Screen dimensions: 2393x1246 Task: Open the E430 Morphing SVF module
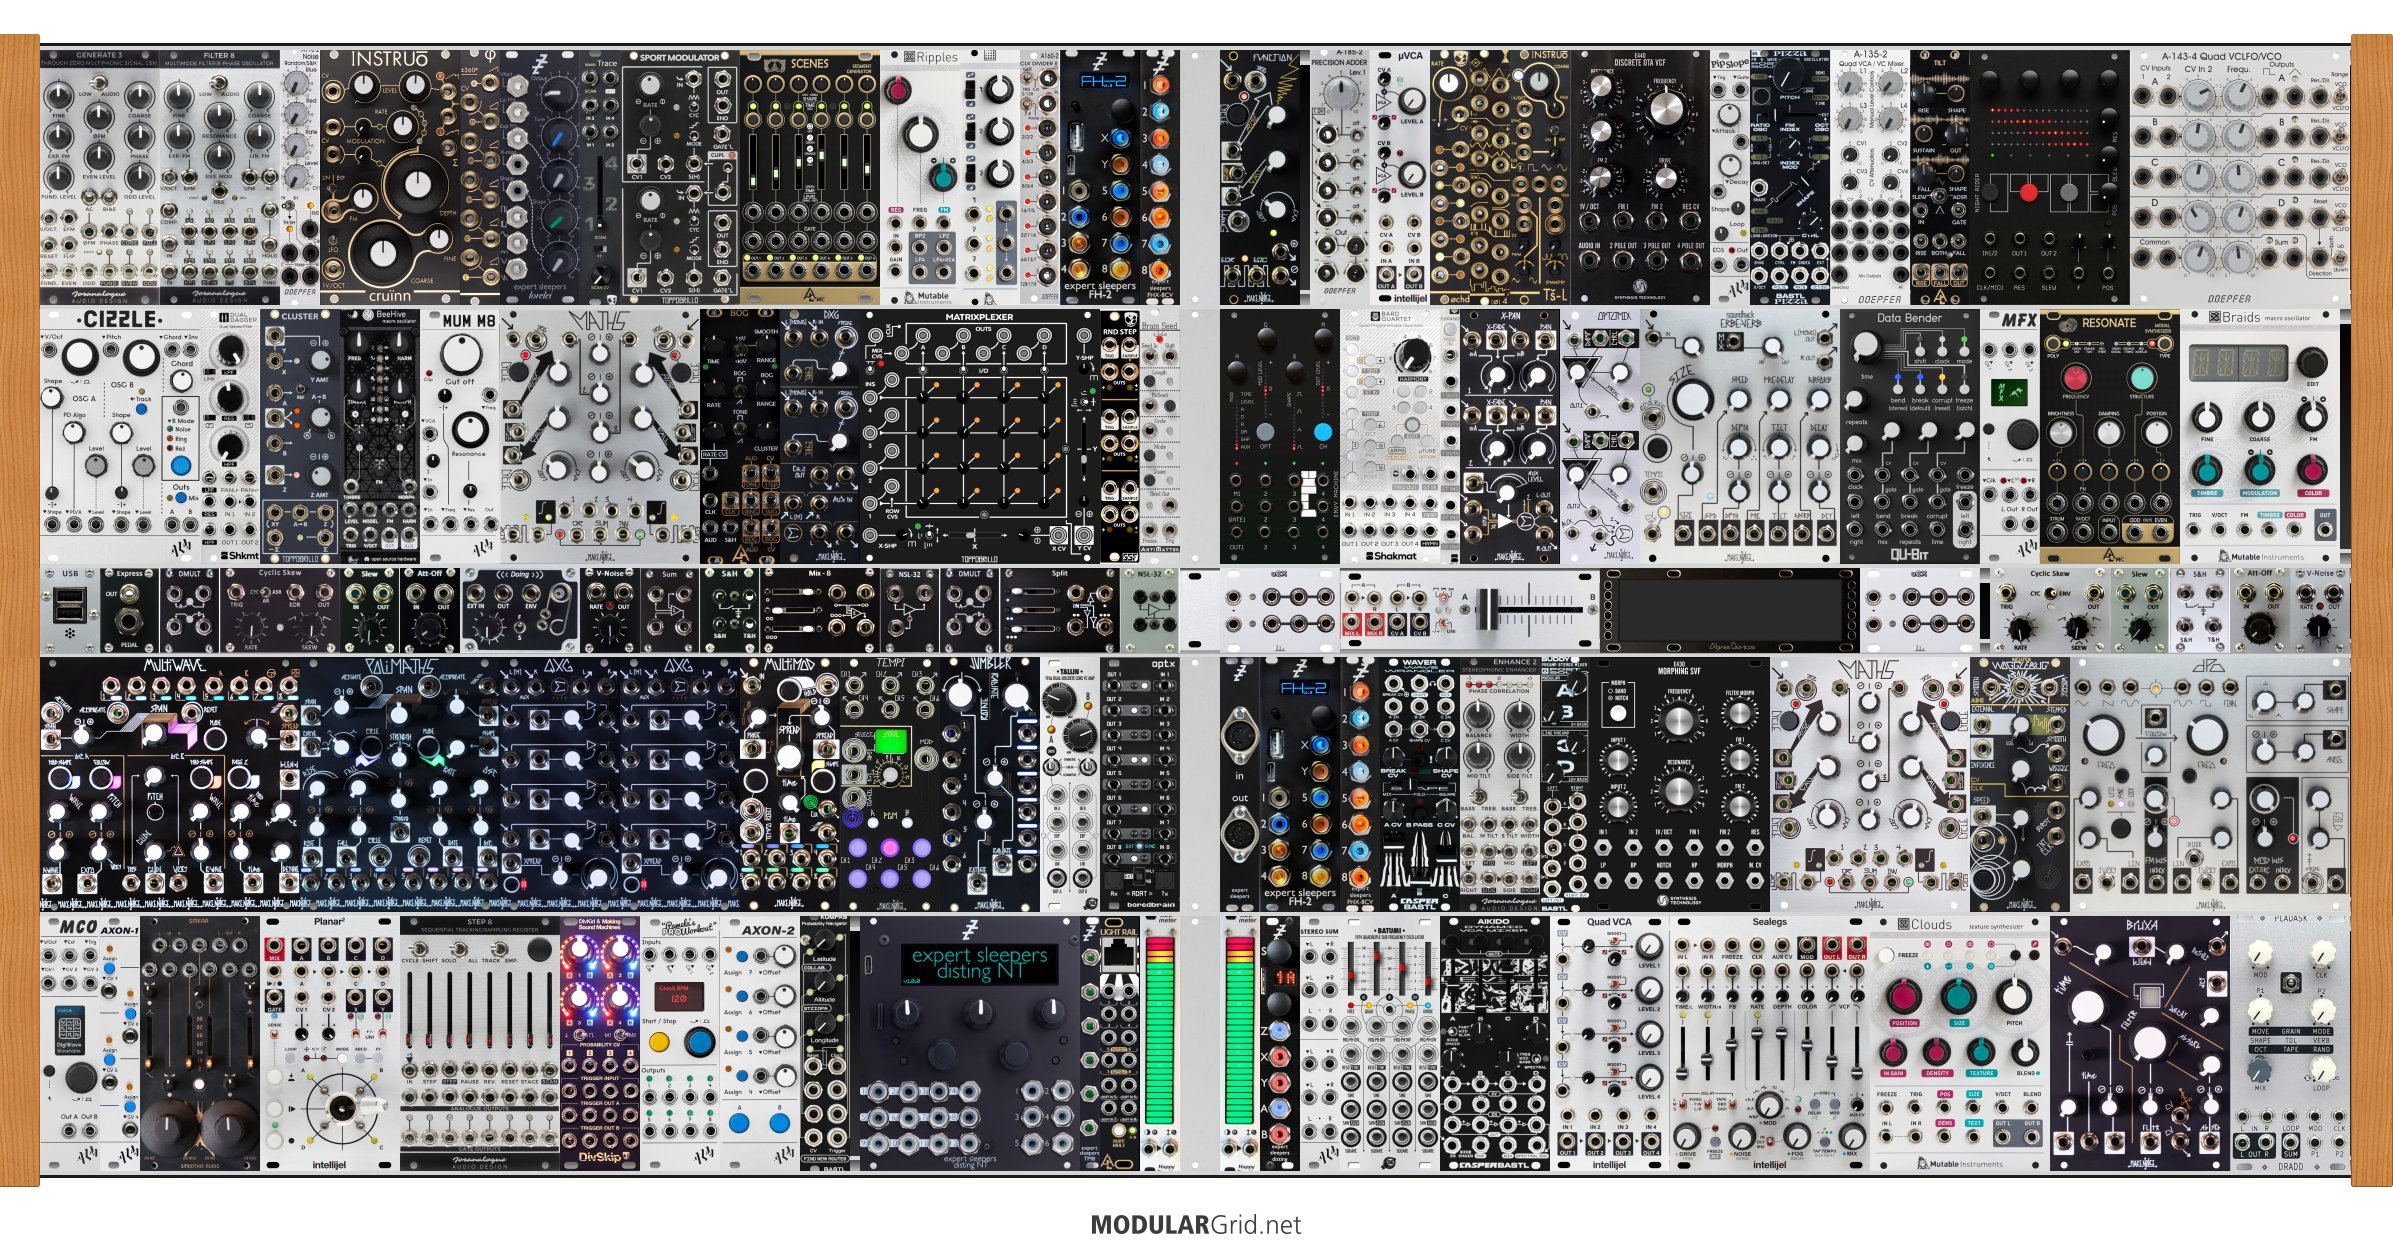coord(1680,783)
